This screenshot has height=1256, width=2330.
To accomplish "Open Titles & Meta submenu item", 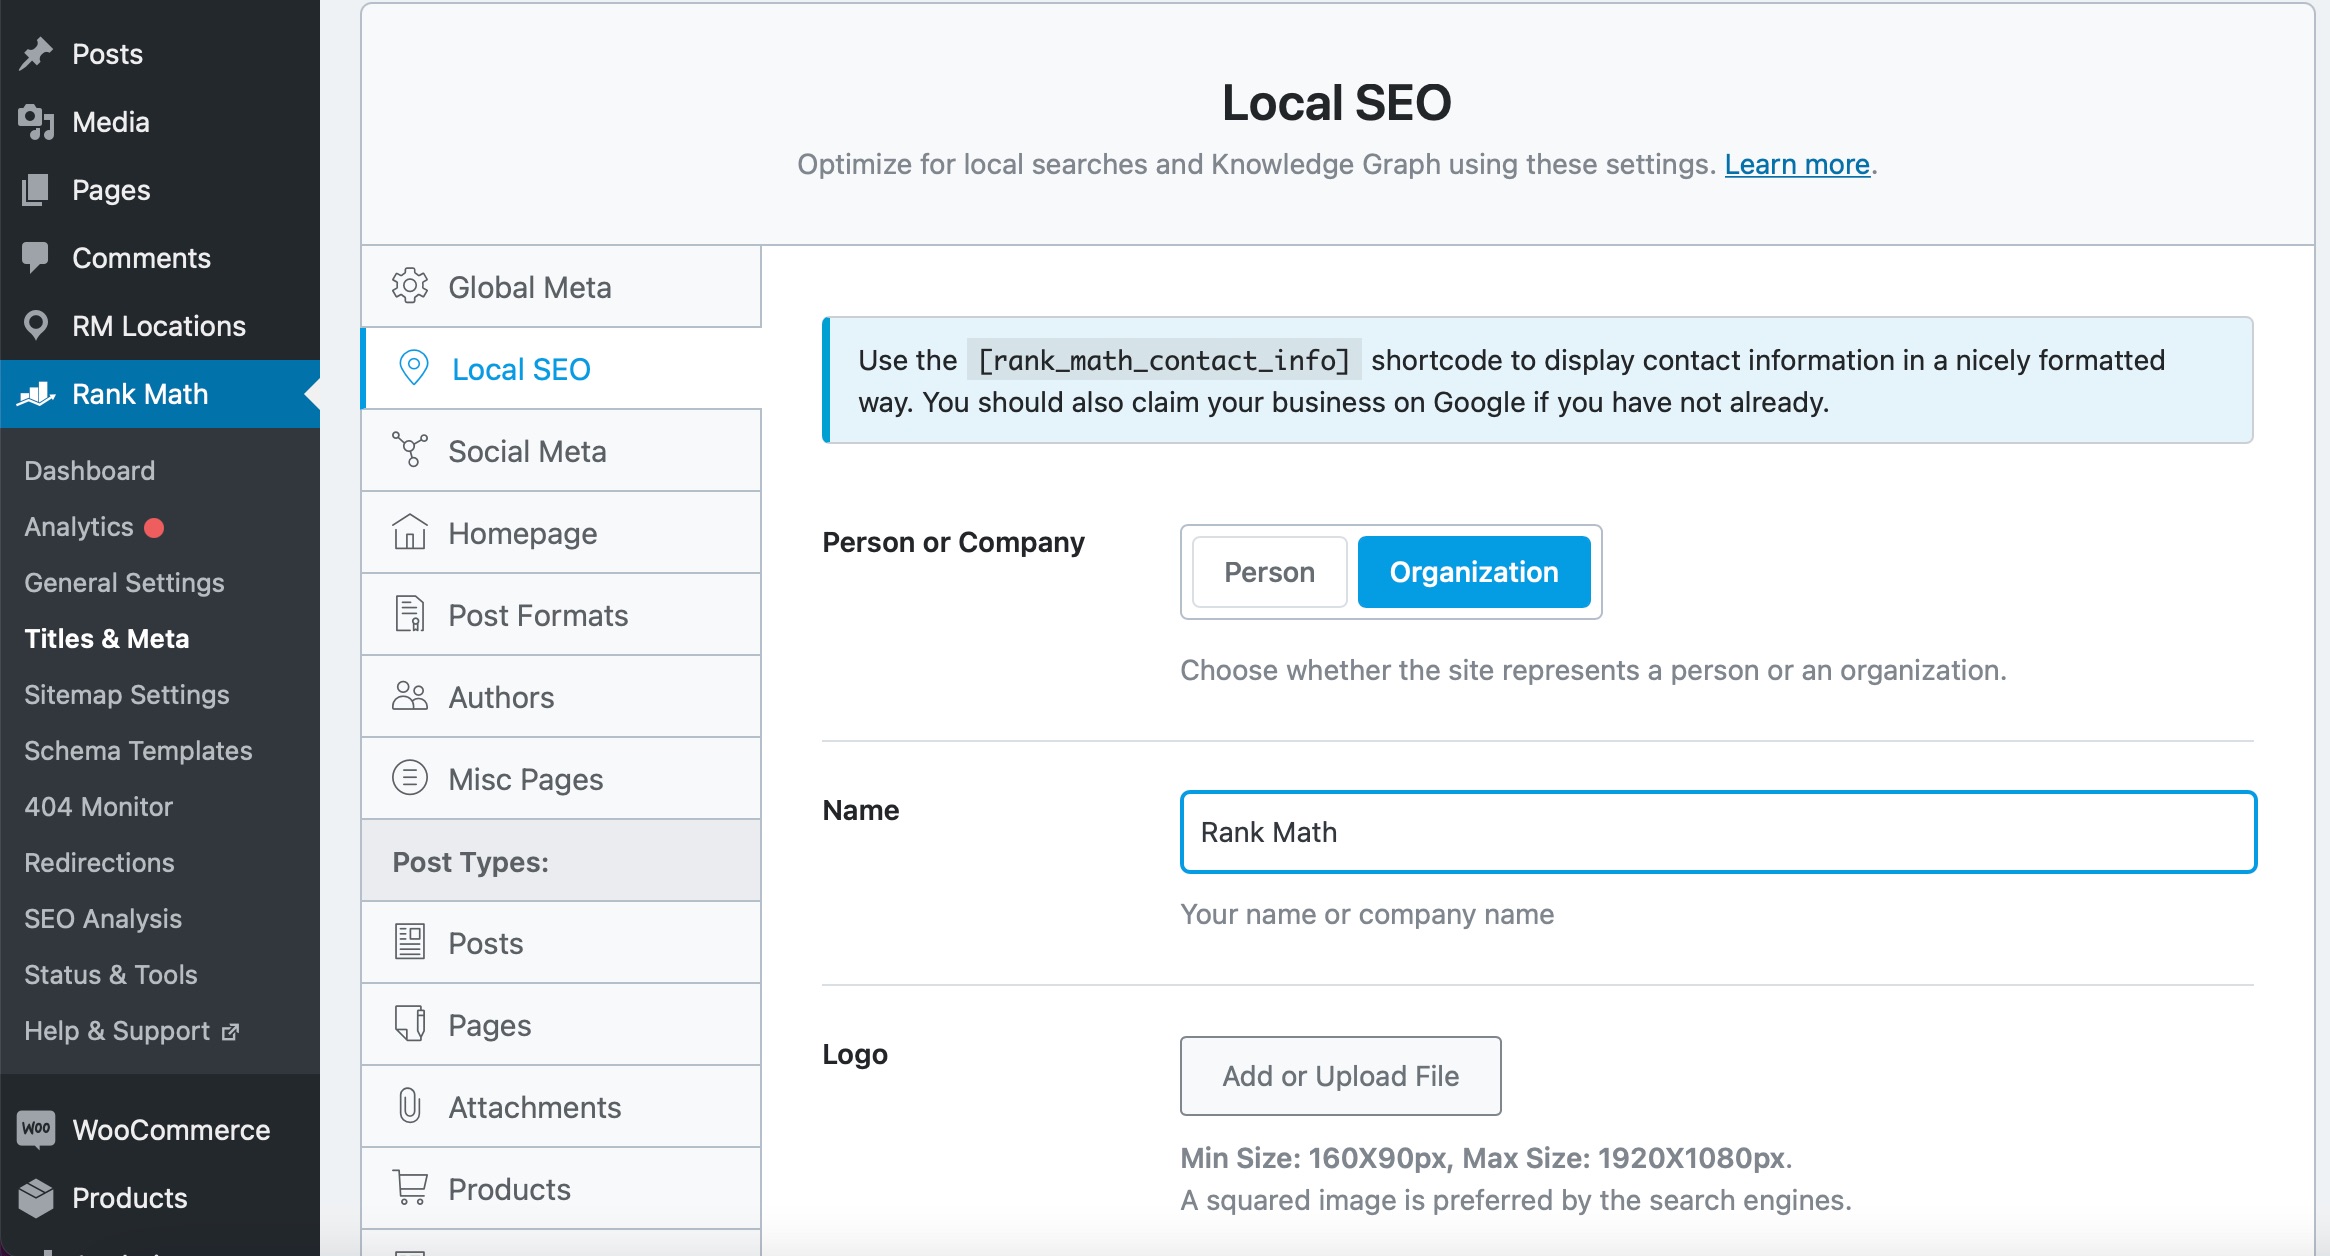I will click(107, 639).
